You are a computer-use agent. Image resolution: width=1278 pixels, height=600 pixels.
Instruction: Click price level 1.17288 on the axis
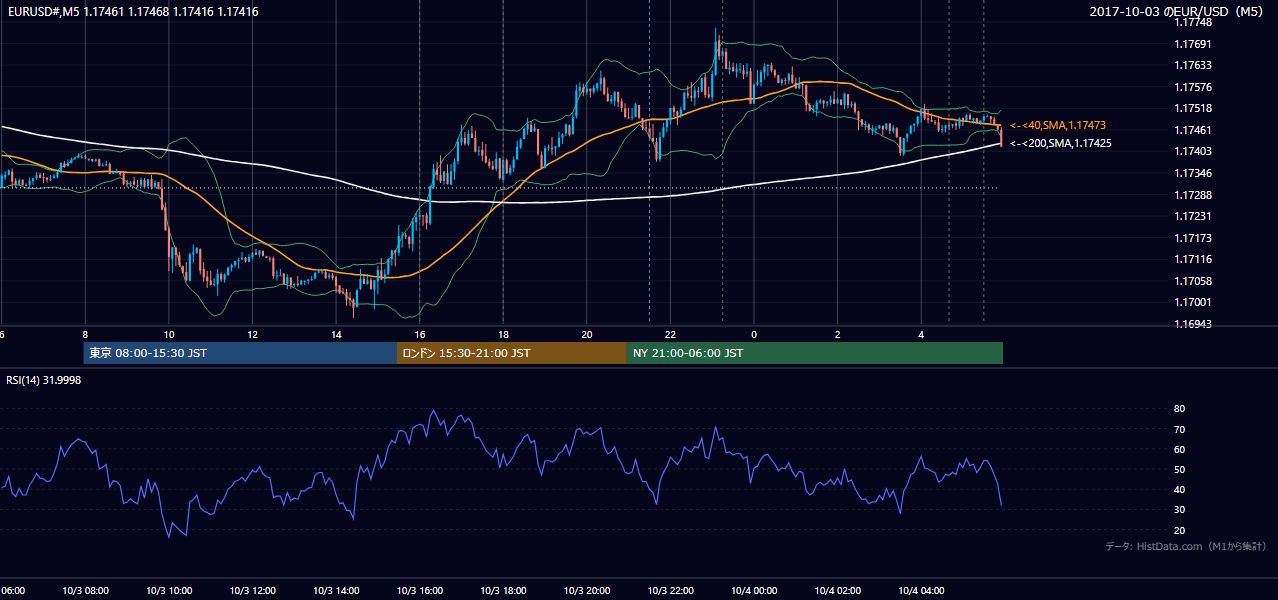pos(1193,194)
